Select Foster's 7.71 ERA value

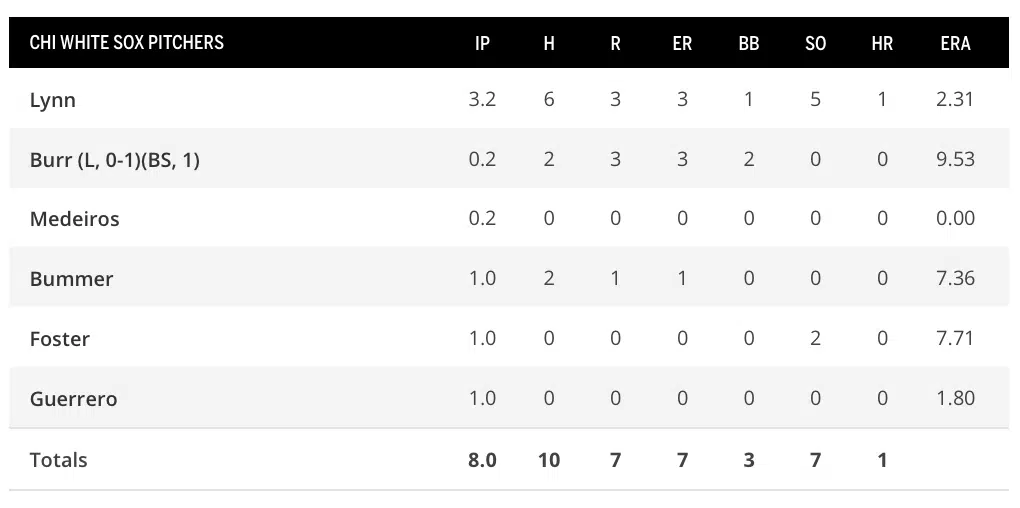pos(955,339)
